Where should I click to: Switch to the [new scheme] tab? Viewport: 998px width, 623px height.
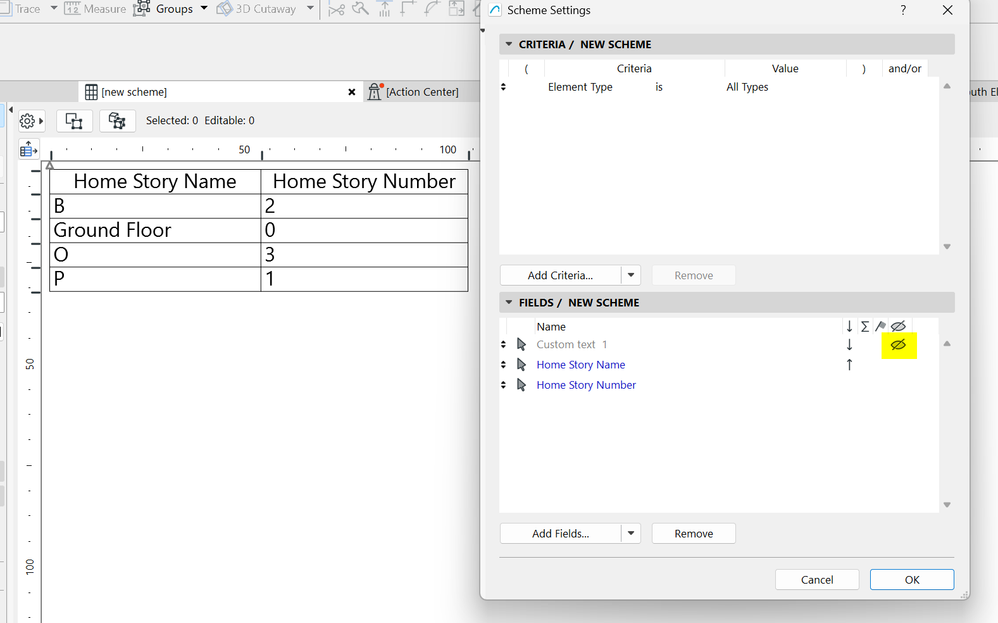220,92
